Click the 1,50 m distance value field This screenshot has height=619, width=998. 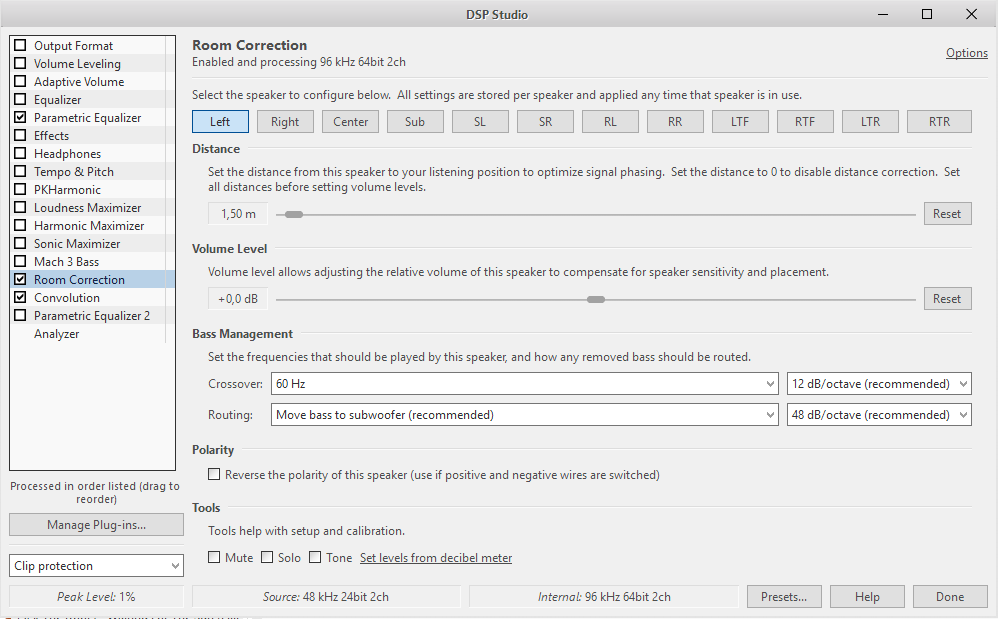click(238, 214)
